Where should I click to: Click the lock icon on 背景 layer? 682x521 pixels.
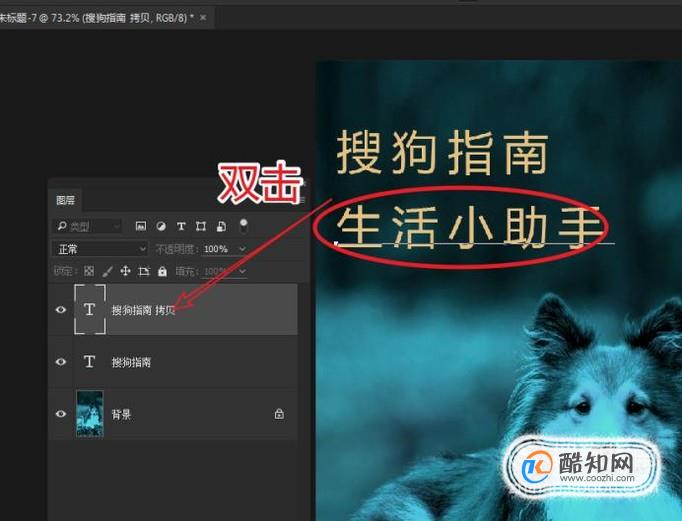pyautogui.click(x=279, y=414)
